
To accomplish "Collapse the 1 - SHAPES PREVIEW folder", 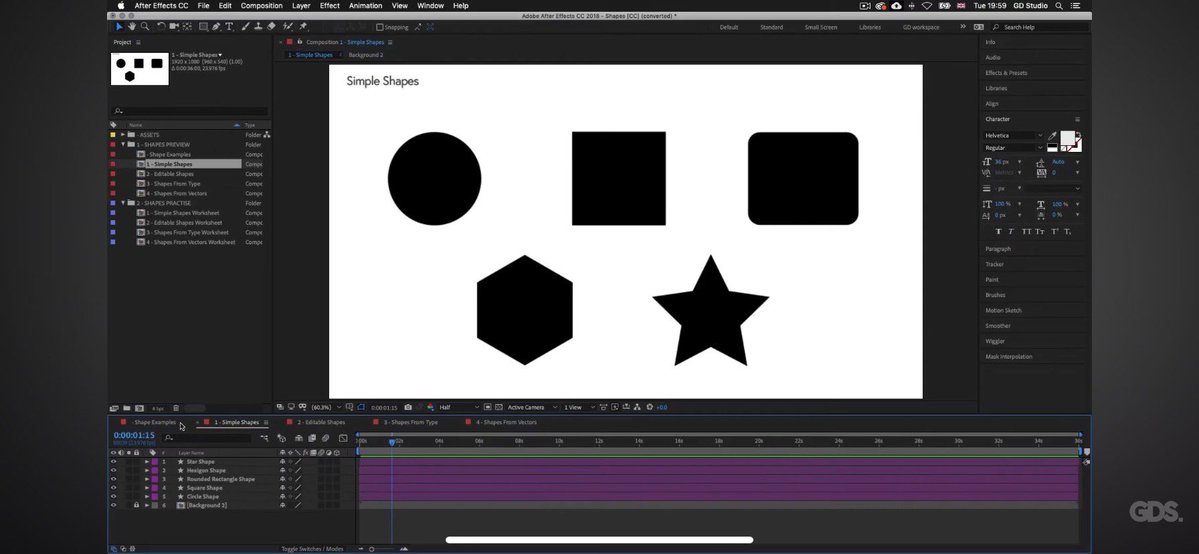I will coord(122,145).
